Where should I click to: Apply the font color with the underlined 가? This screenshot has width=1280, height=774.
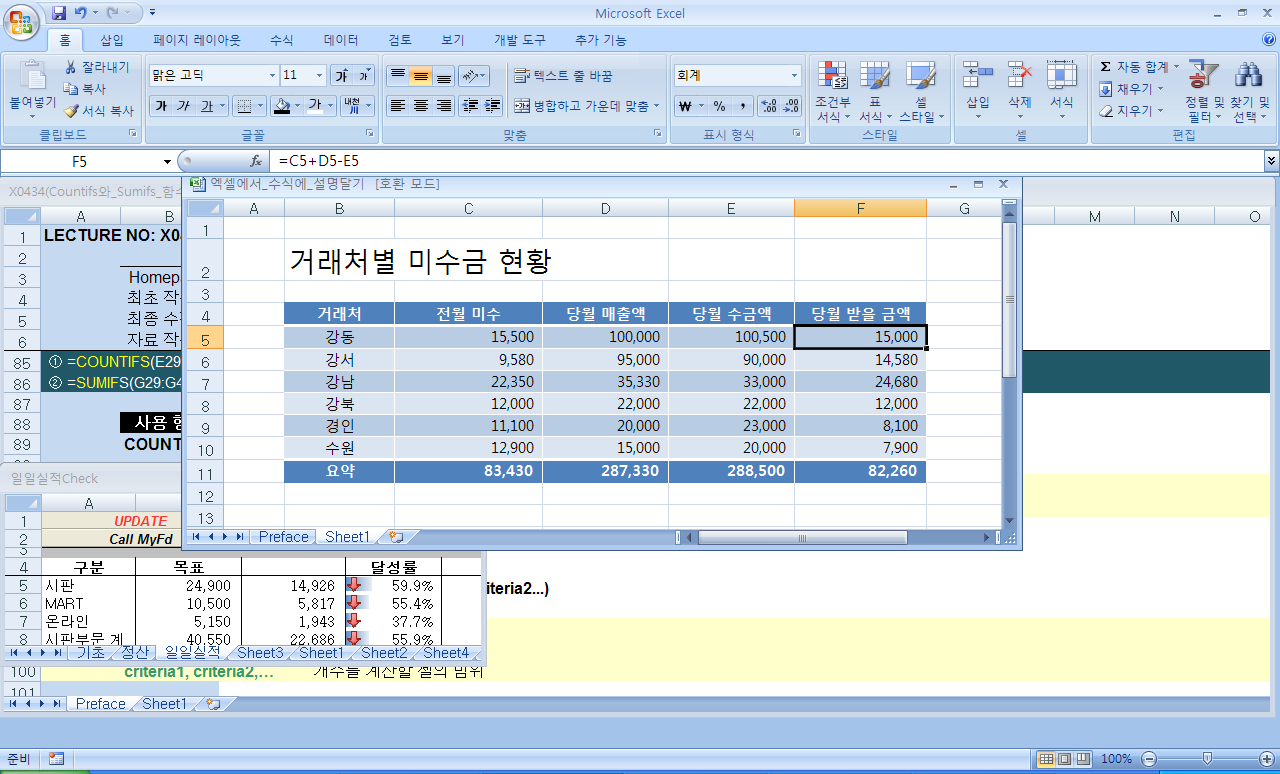click(314, 106)
